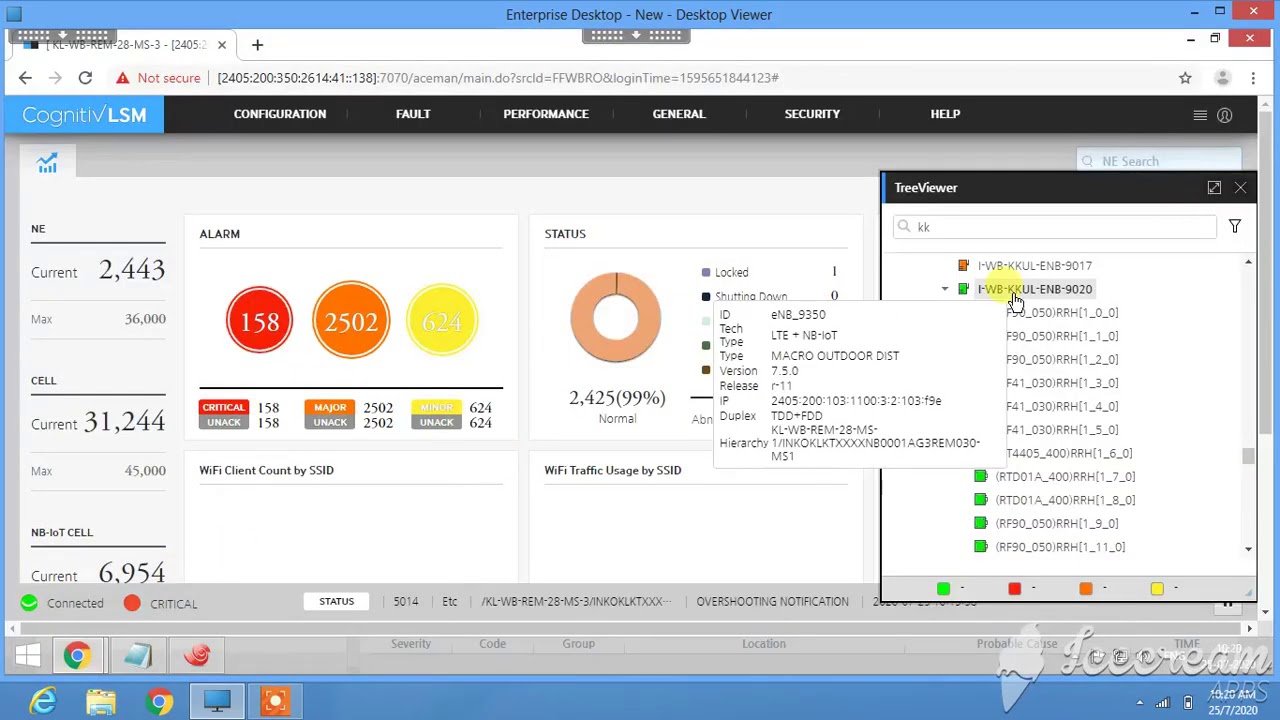Click the yellow legend swatch in TreeViewer footer
This screenshot has height=720, width=1280.
coord(1157,589)
